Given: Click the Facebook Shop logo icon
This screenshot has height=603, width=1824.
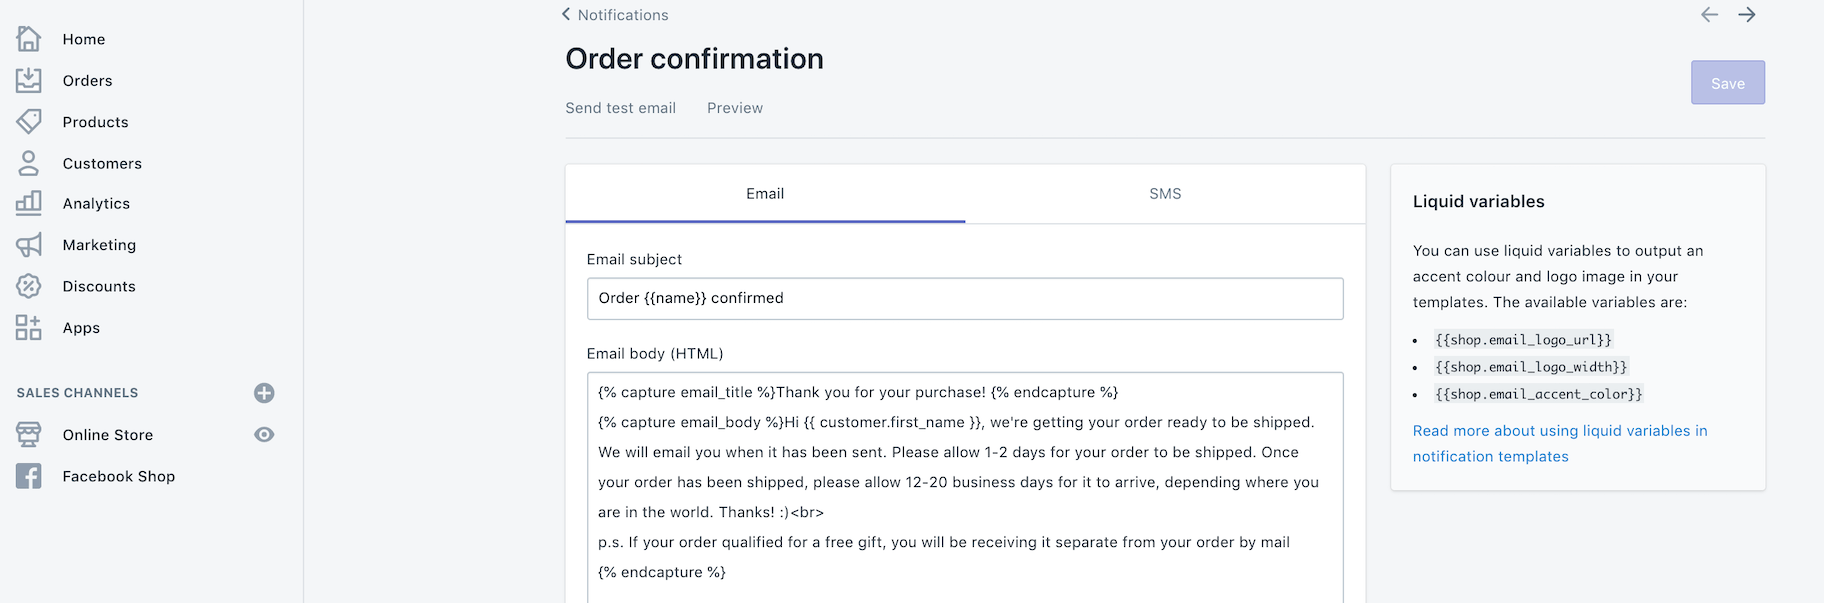Looking at the screenshot, I should coord(29,476).
